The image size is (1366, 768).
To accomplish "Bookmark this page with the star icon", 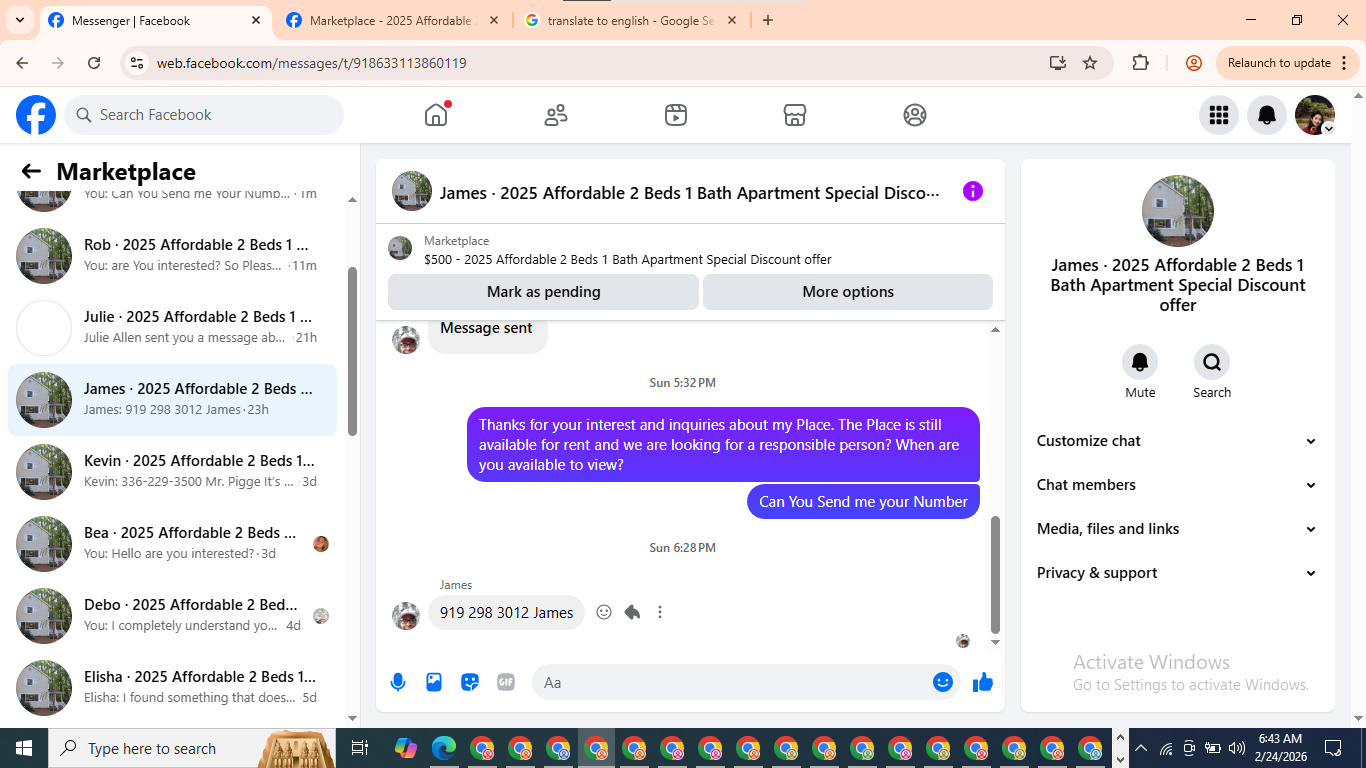I will (1090, 63).
